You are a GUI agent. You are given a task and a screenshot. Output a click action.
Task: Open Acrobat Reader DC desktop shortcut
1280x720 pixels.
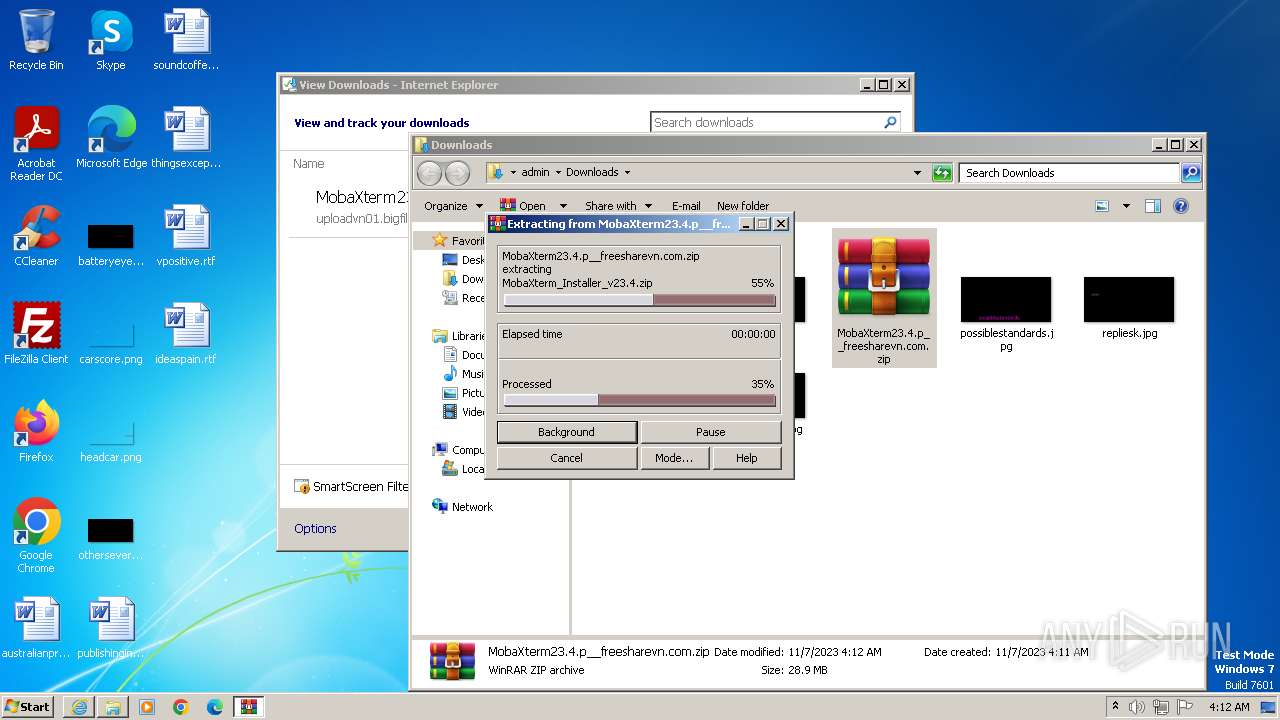click(x=36, y=144)
